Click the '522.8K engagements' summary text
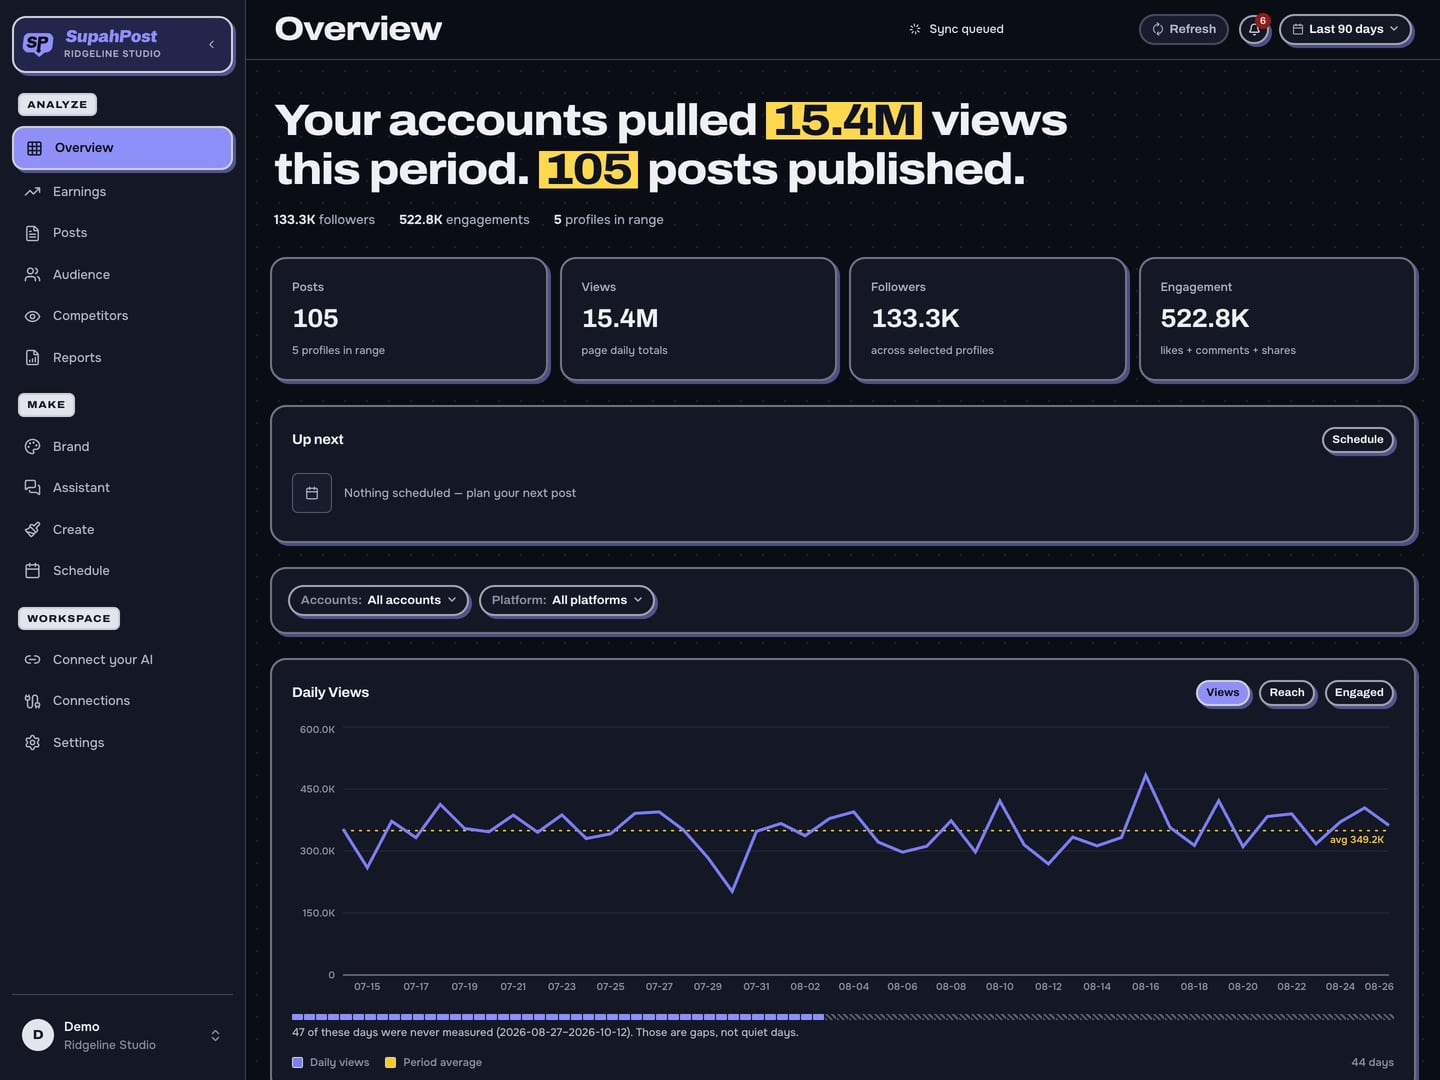 (464, 220)
